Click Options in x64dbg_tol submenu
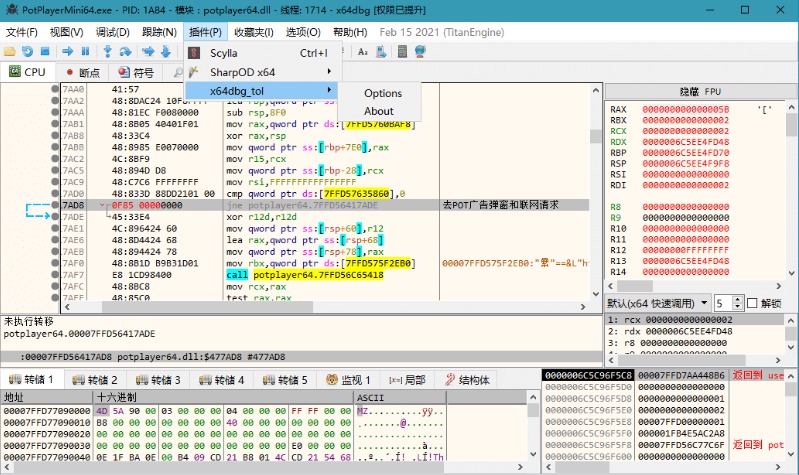 pos(383,93)
